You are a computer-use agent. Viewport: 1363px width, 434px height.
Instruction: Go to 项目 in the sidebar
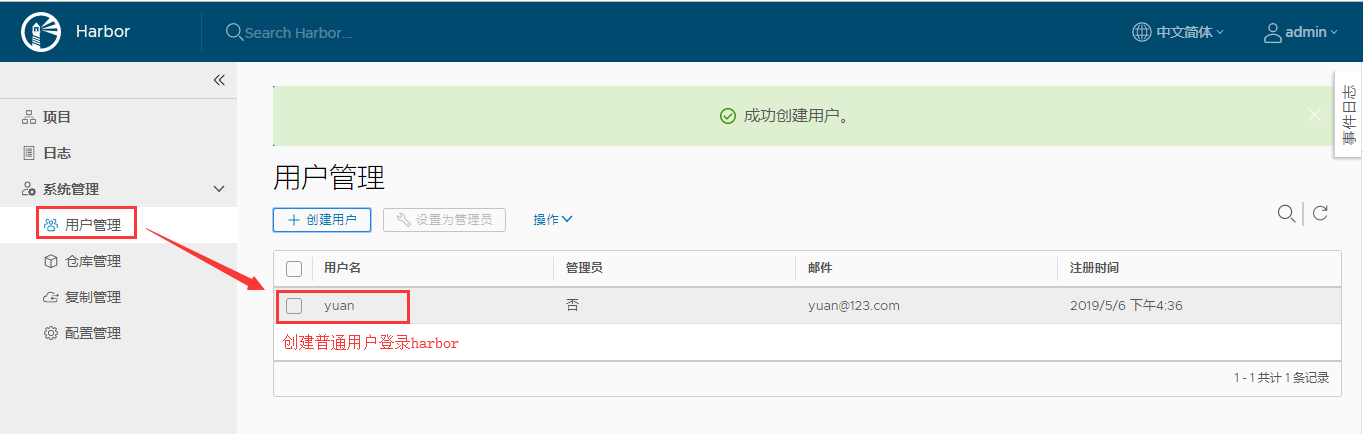(57, 117)
